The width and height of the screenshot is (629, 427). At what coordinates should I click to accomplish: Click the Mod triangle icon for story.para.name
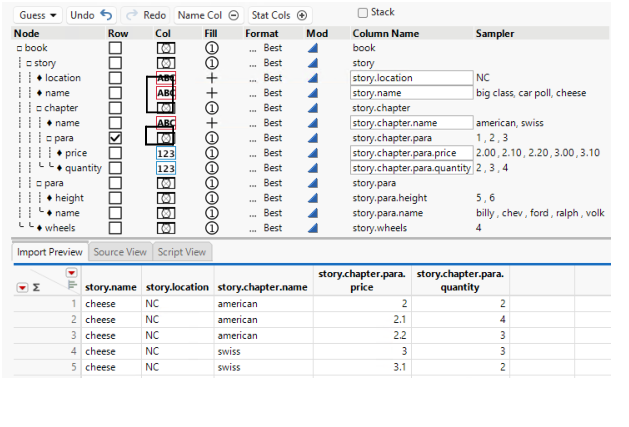313,213
